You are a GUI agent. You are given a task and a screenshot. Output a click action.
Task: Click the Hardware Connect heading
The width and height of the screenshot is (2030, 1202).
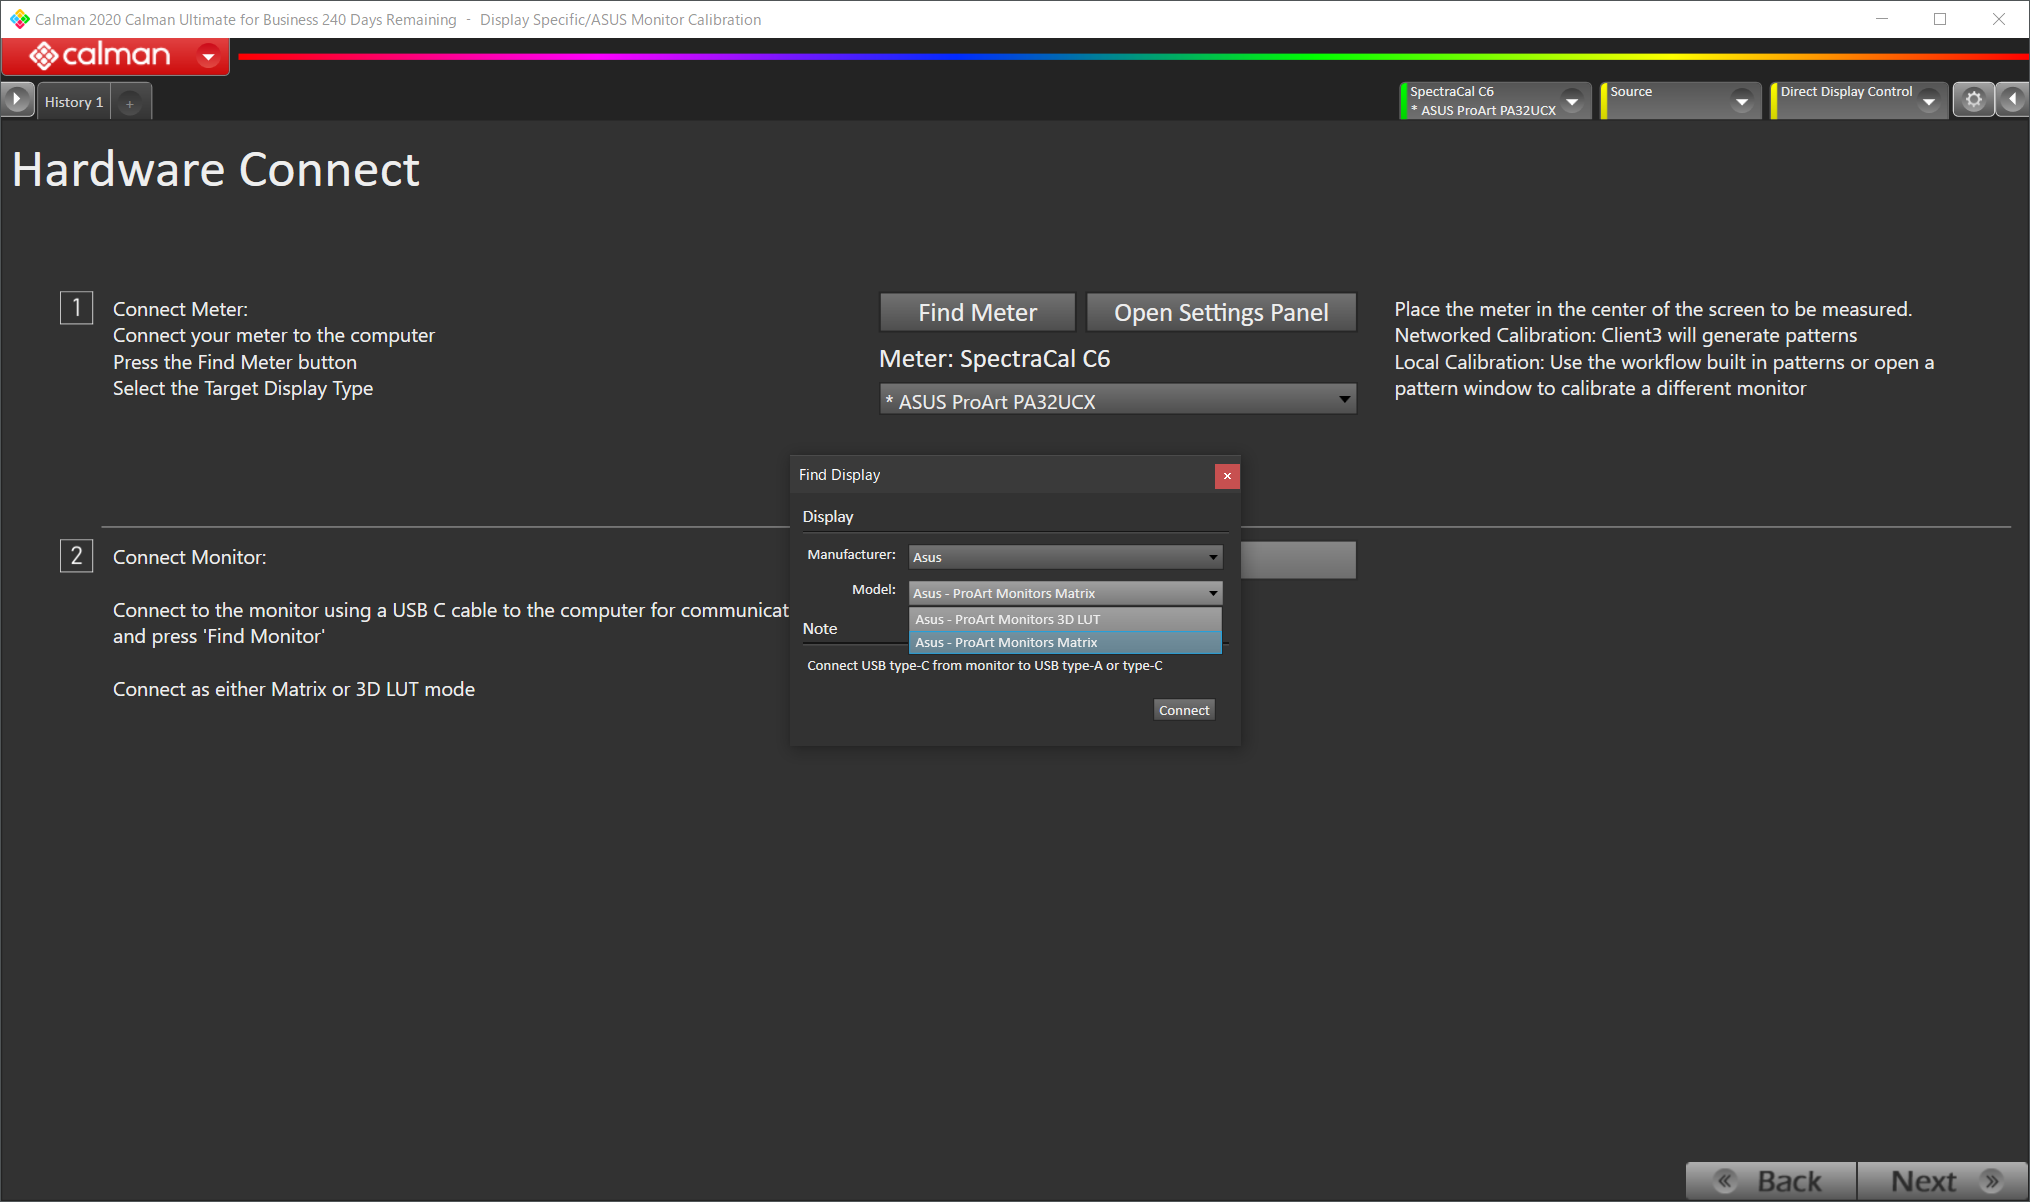(x=215, y=169)
